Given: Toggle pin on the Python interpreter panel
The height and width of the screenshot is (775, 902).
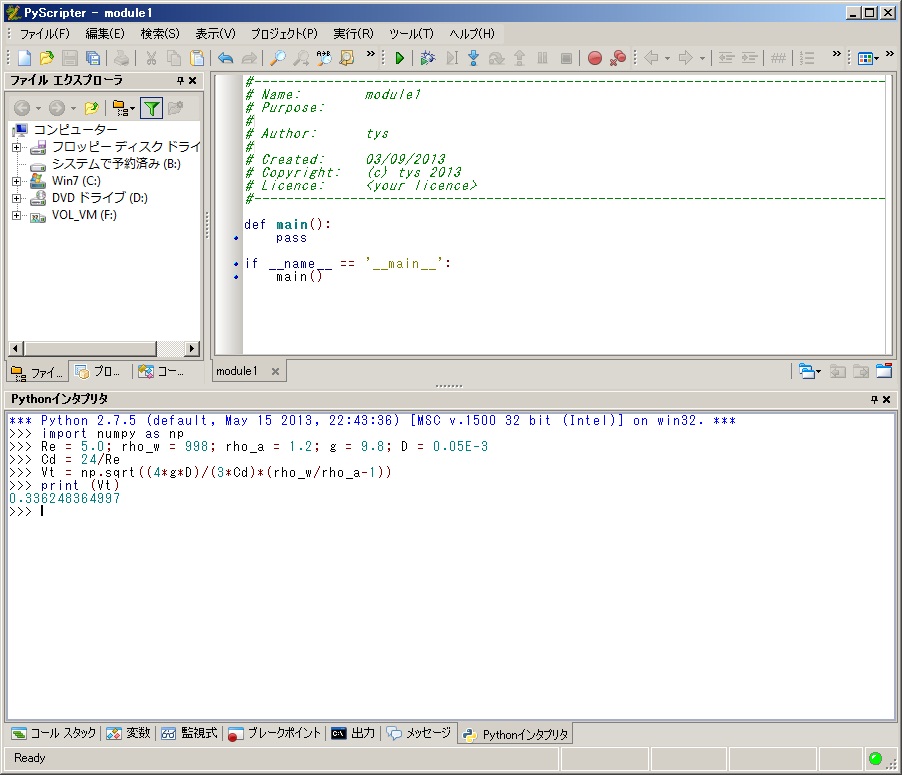Looking at the screenshot, I should click(873, 399).
